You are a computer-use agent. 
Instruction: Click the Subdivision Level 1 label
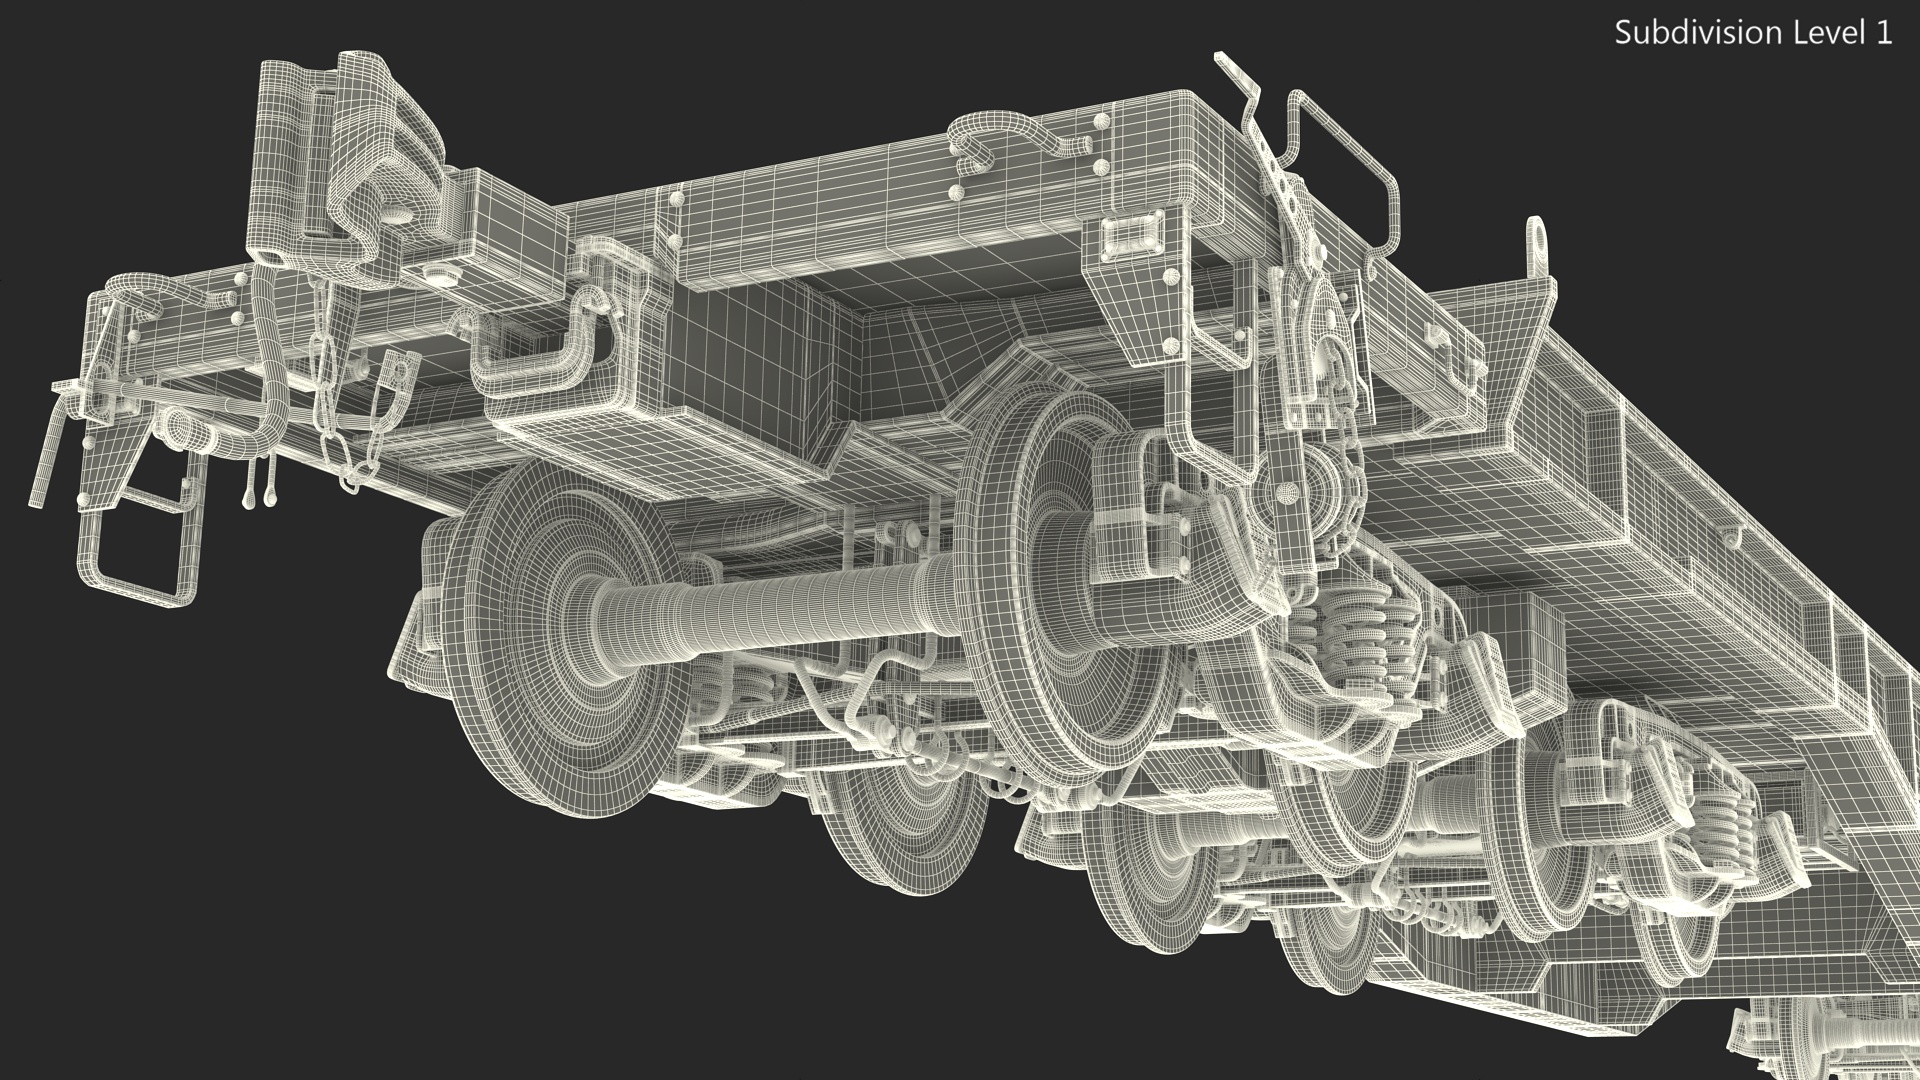[x=1753, y=33]
